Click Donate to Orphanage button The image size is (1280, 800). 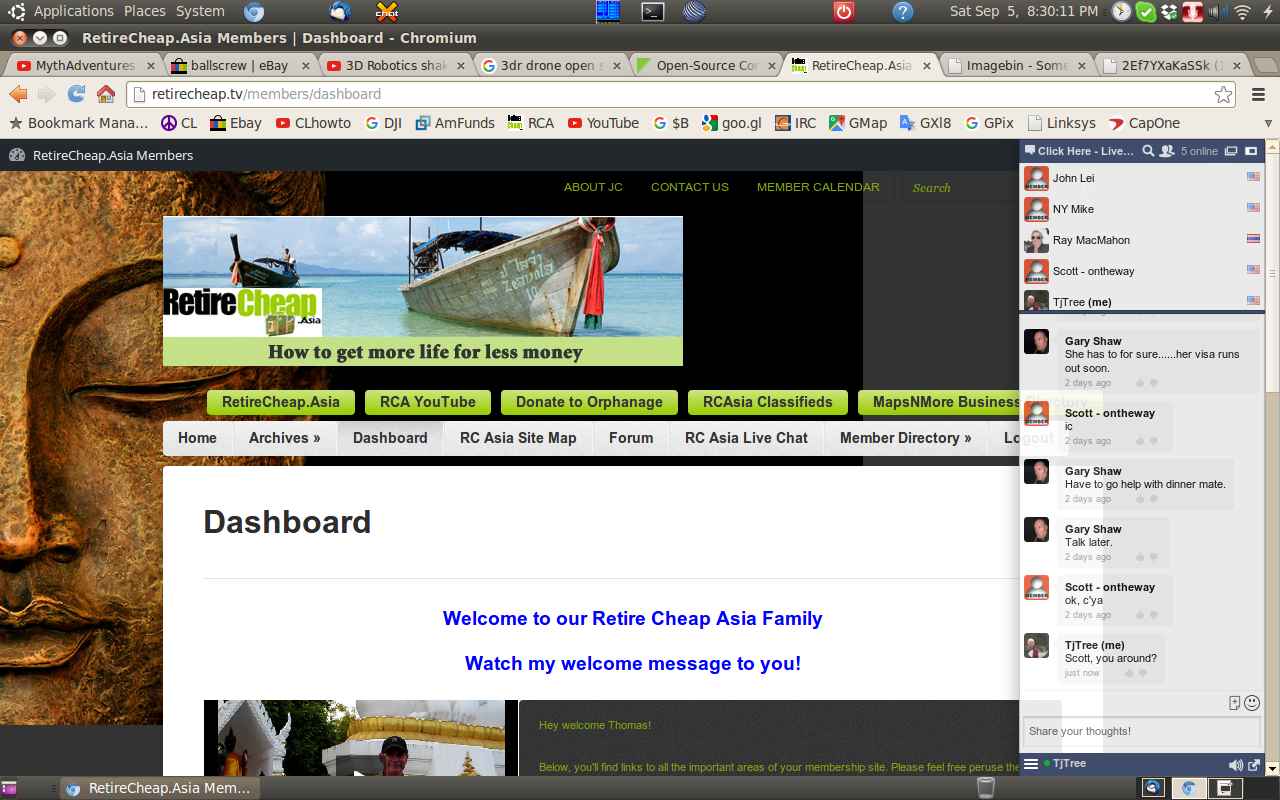[x=589, y=402]
